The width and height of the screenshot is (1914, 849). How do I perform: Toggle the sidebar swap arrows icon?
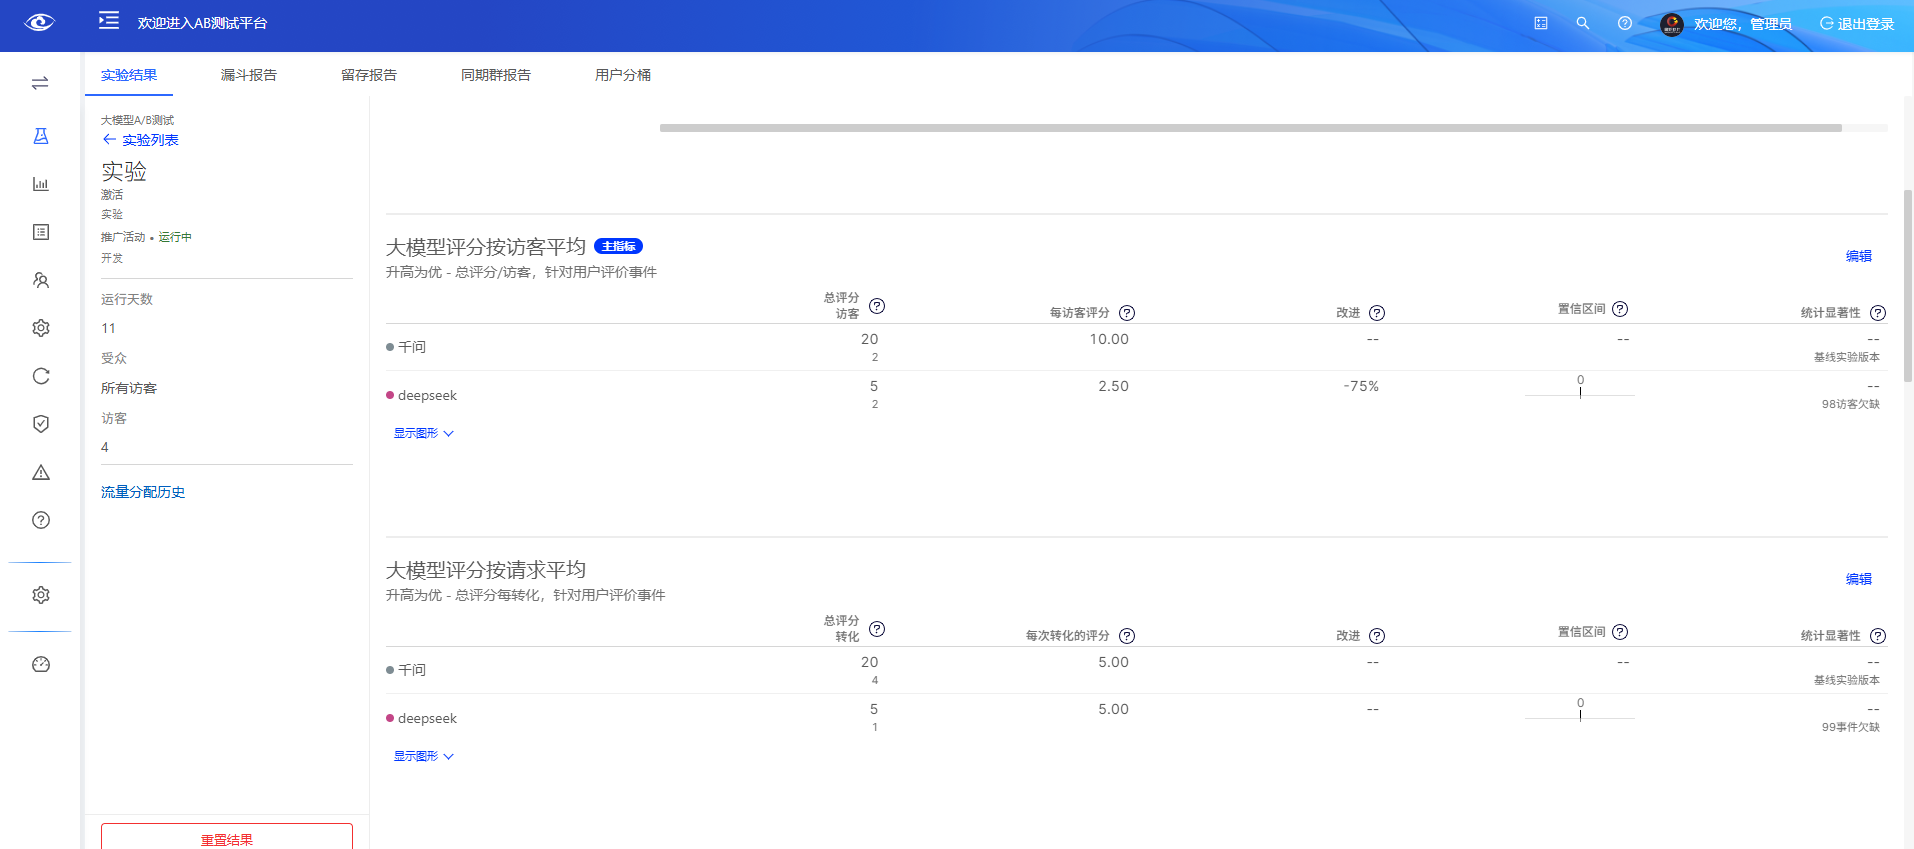40,83
